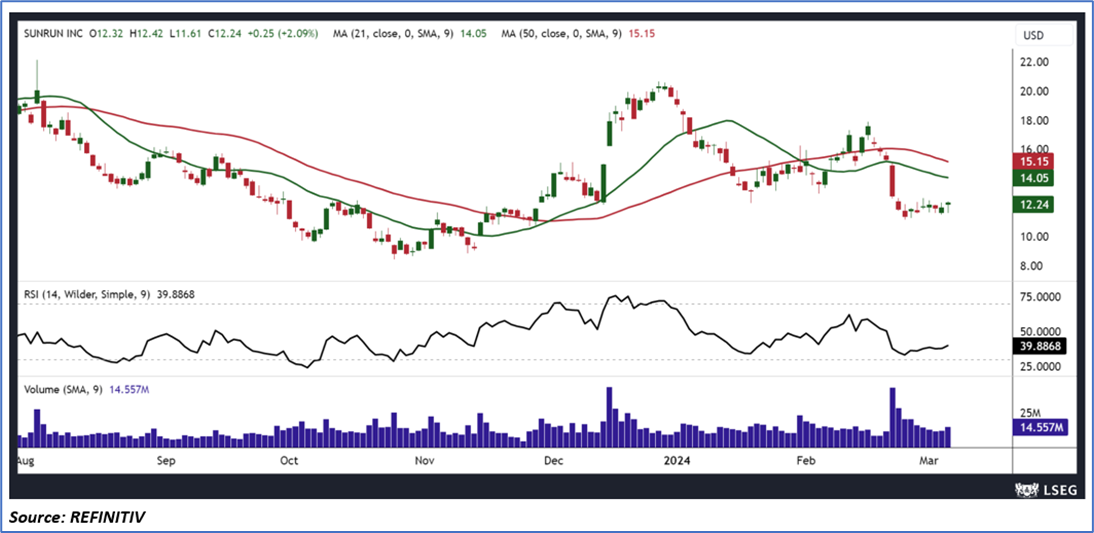
Task: Click the blue 14.557M volume tag
Action: [x=1040, y=427]
